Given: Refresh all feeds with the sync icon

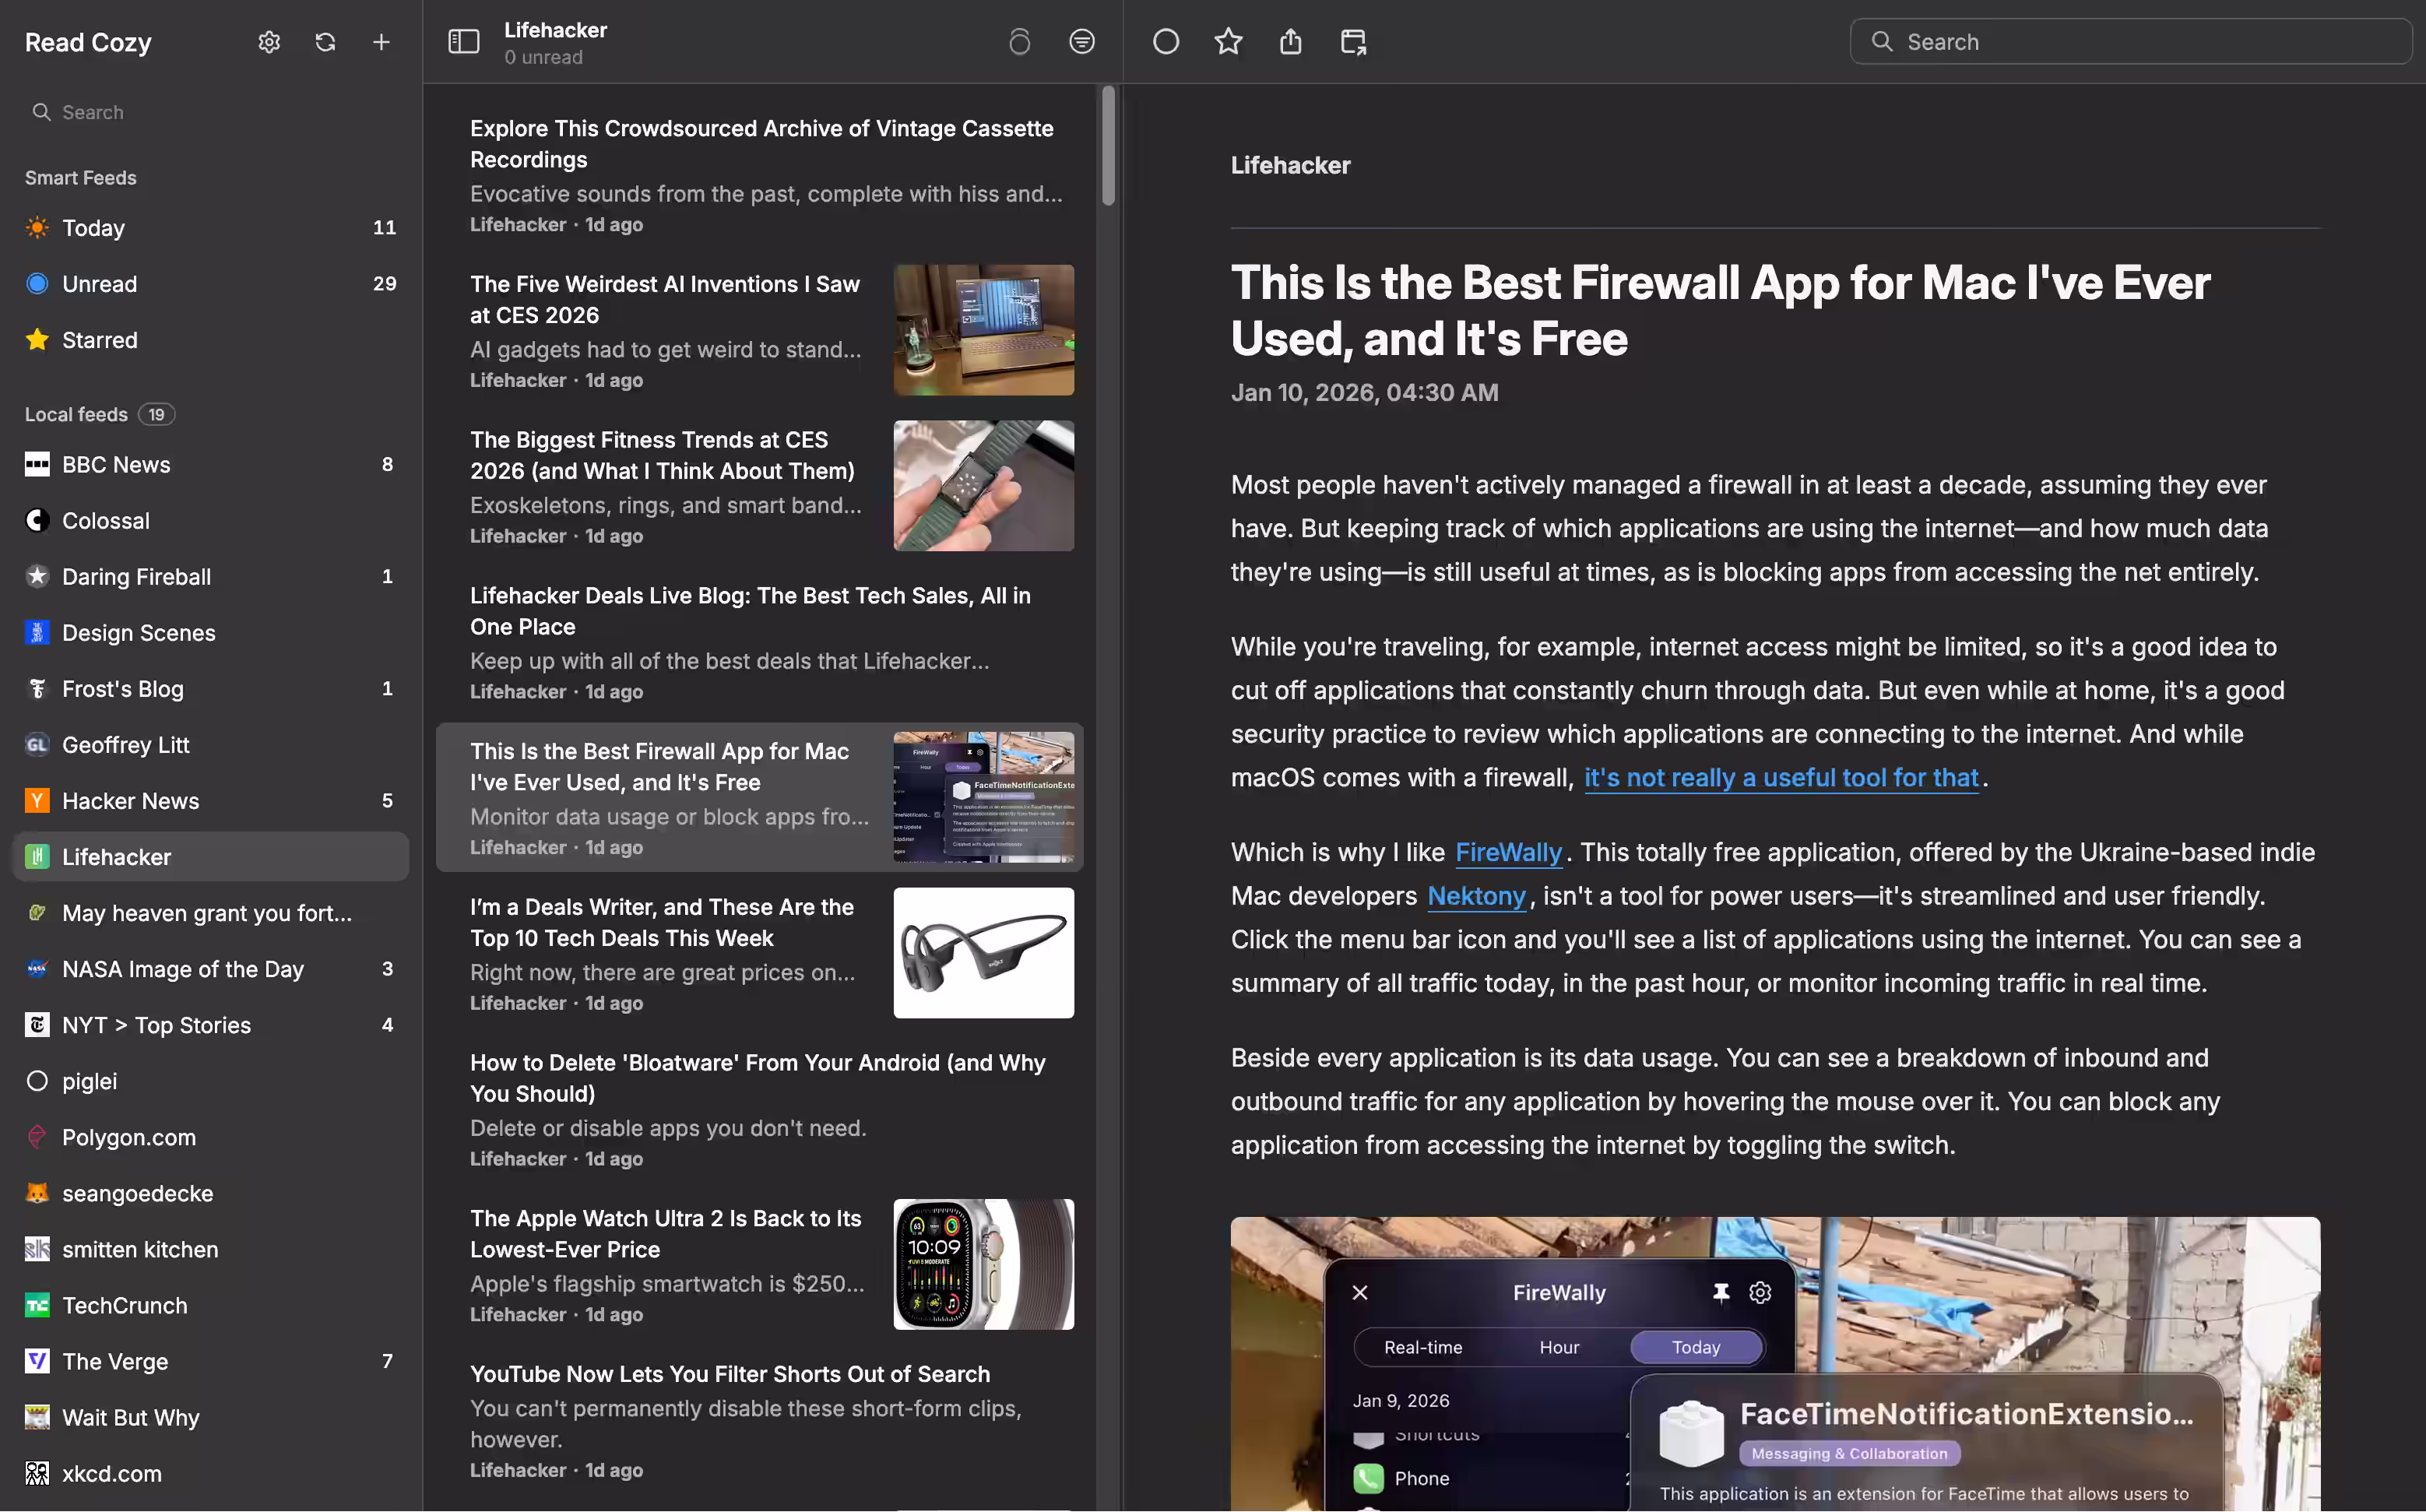Looking at the screenshot, I should coord(325,42).
